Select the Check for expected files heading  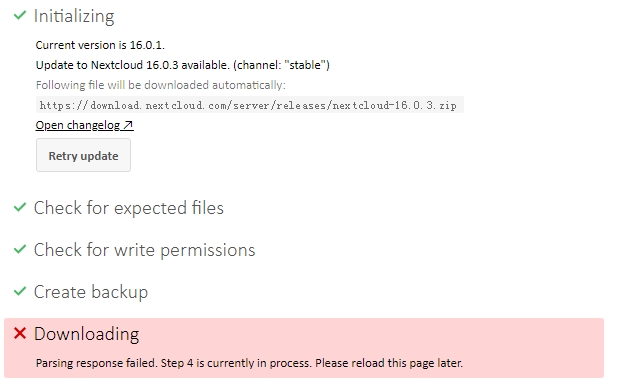pyautogui.click(x=129, y=208)
